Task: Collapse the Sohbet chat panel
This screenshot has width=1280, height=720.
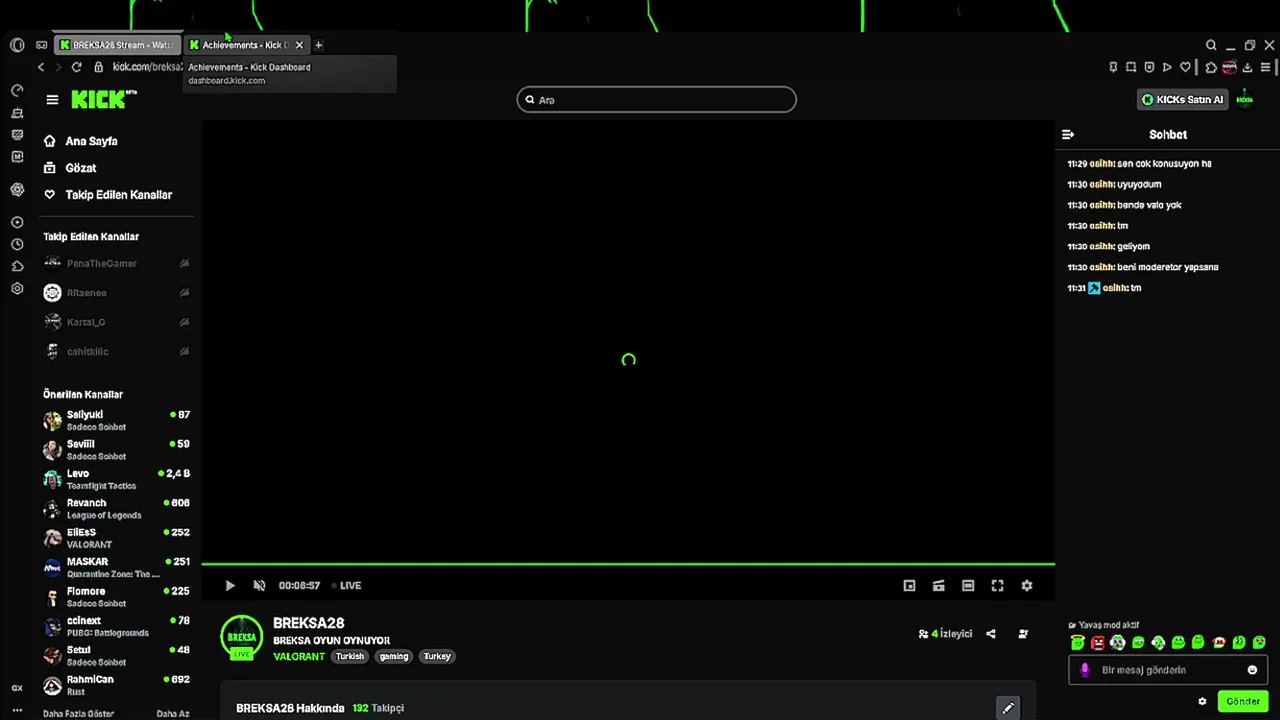Action: tap(1068, 134)
